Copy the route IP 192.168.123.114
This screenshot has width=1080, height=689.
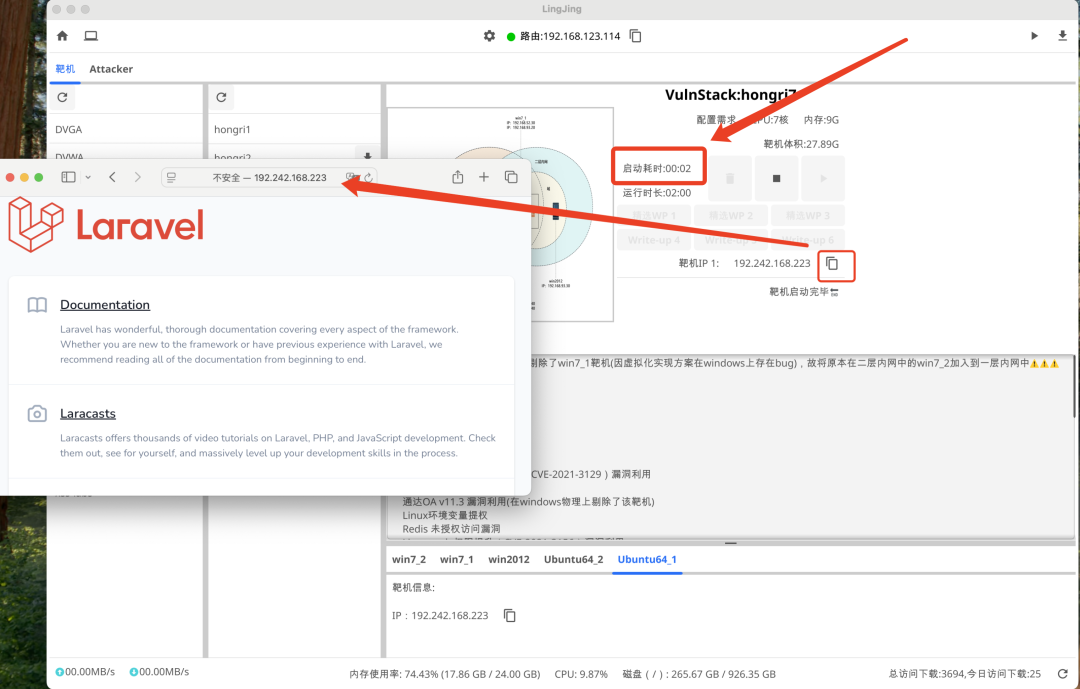636,36
